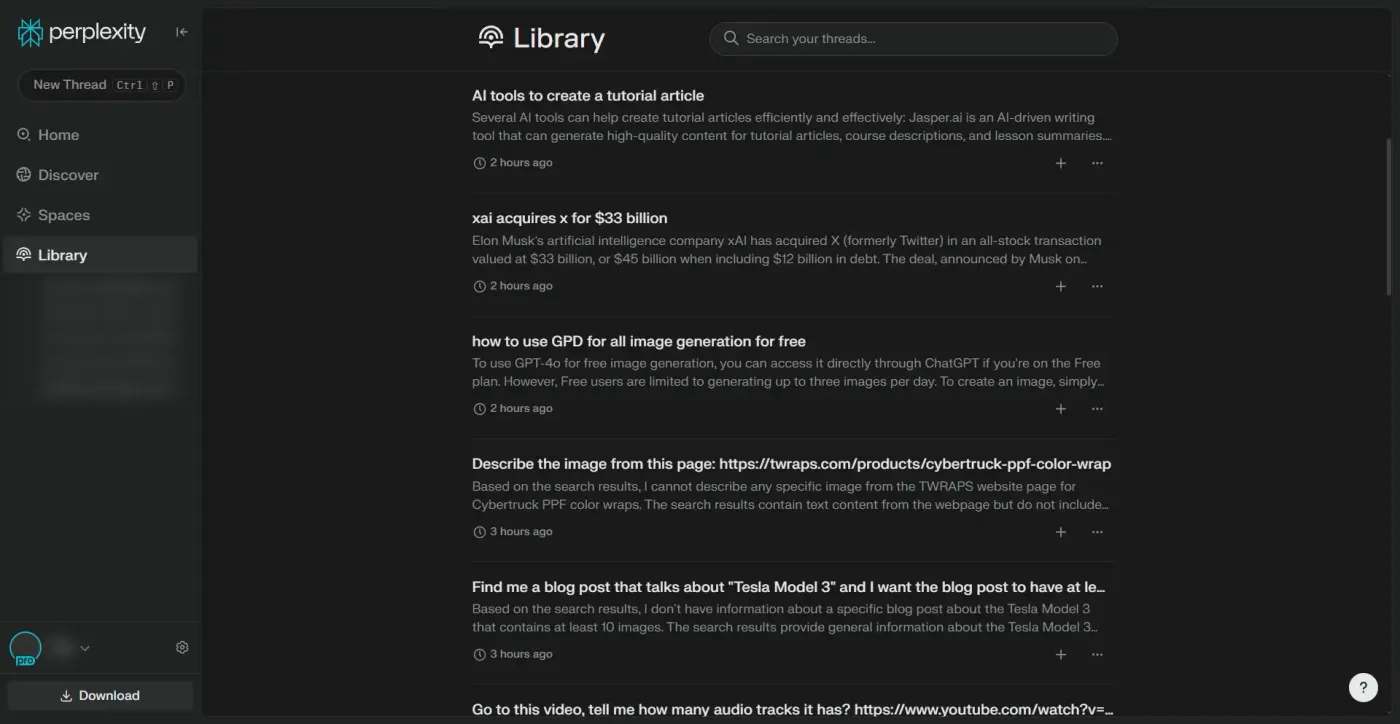
Task: Click the Discover globe icon
Action: pos(24,174)
